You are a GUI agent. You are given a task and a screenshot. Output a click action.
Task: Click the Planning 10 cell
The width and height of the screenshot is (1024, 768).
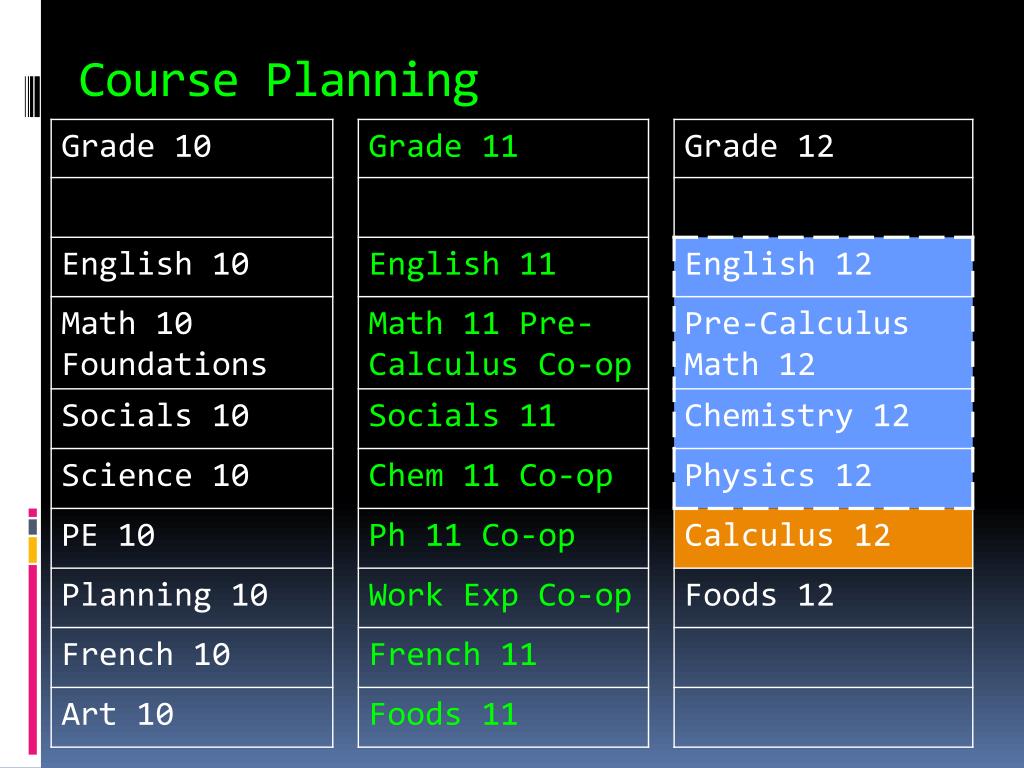[192, 598]
